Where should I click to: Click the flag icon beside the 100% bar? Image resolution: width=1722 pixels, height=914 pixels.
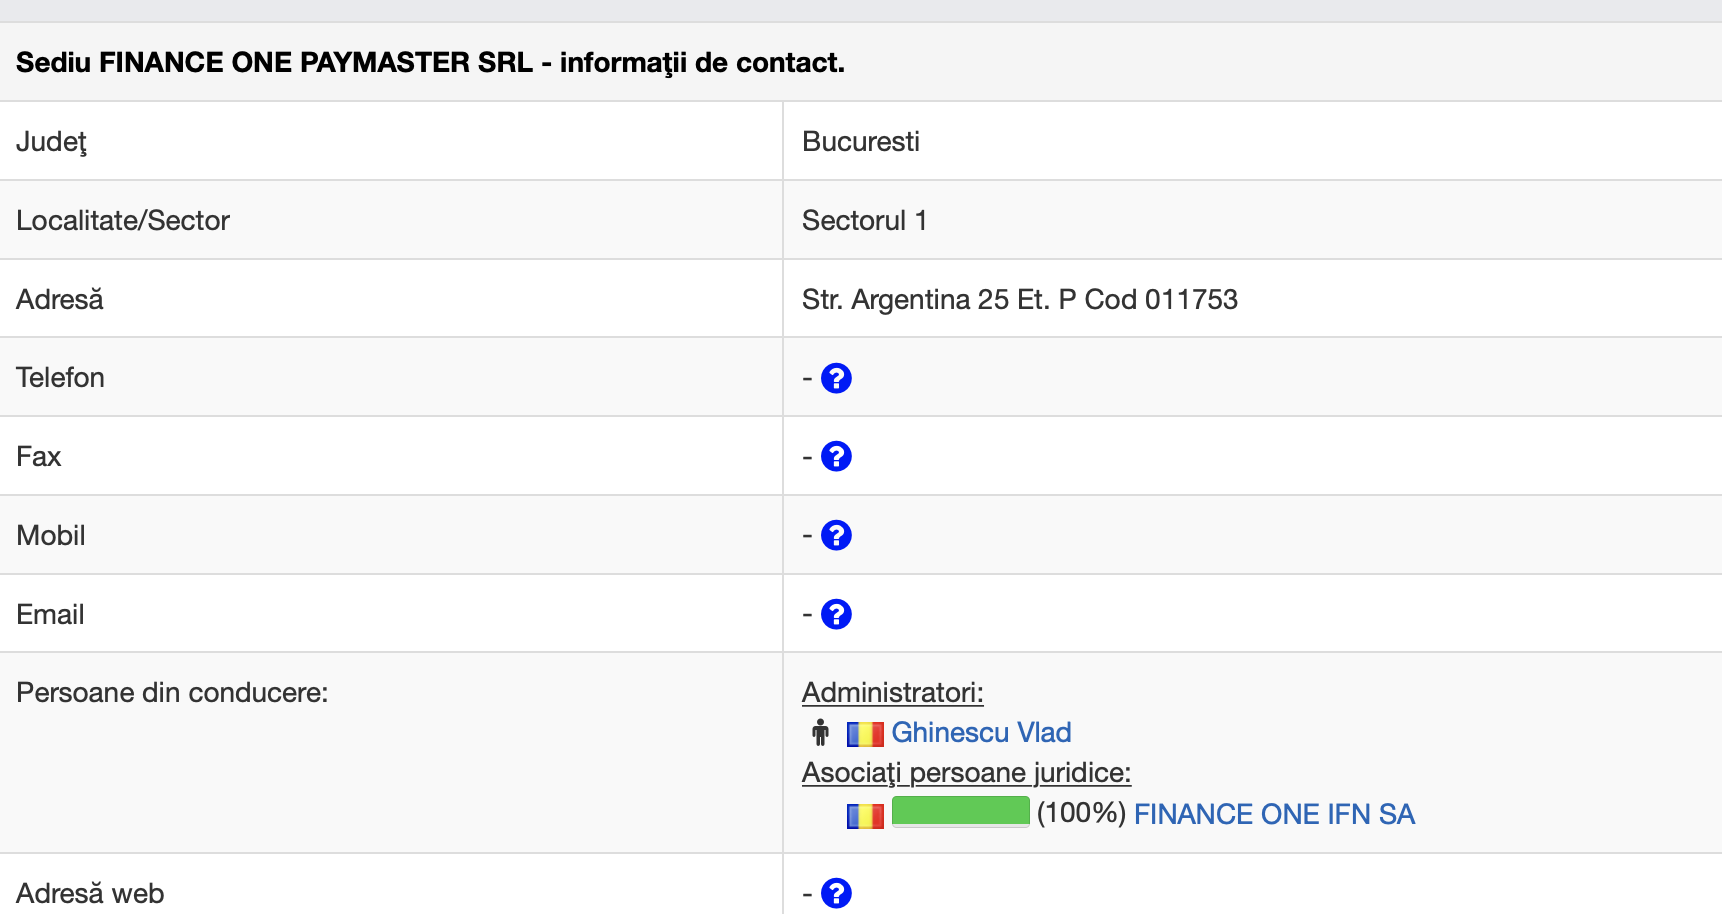coord(865,816)
